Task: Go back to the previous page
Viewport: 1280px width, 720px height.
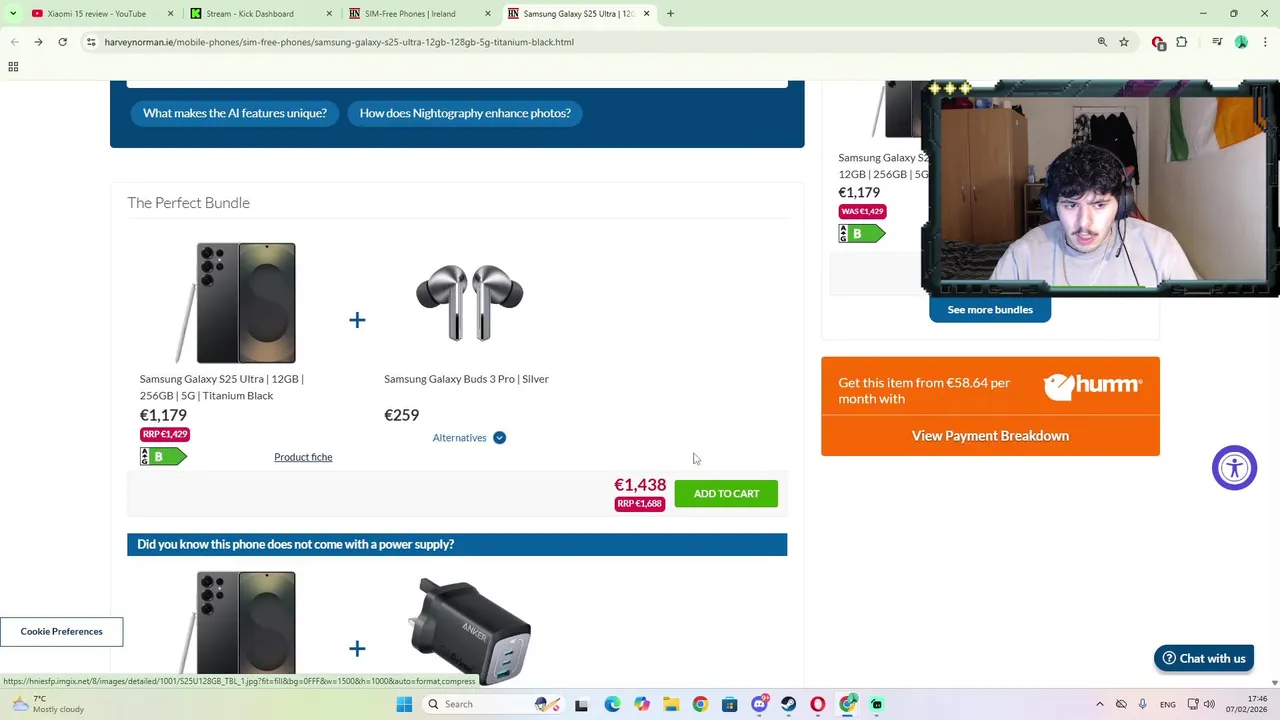Action: [14, 42]
